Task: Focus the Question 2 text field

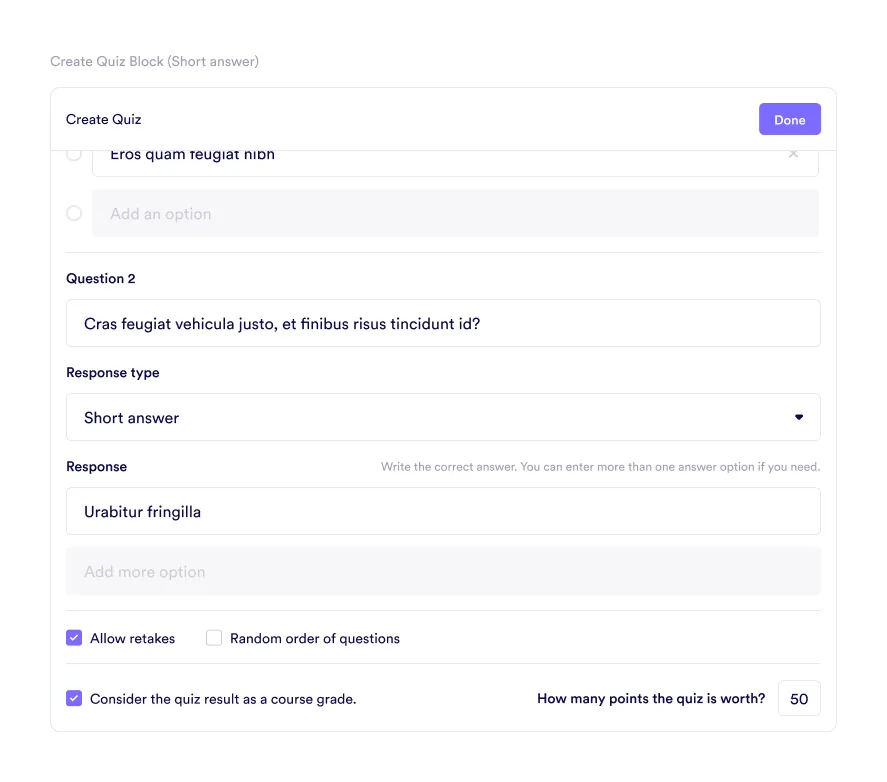Action: pyautogui.click(x=443, y=323)
